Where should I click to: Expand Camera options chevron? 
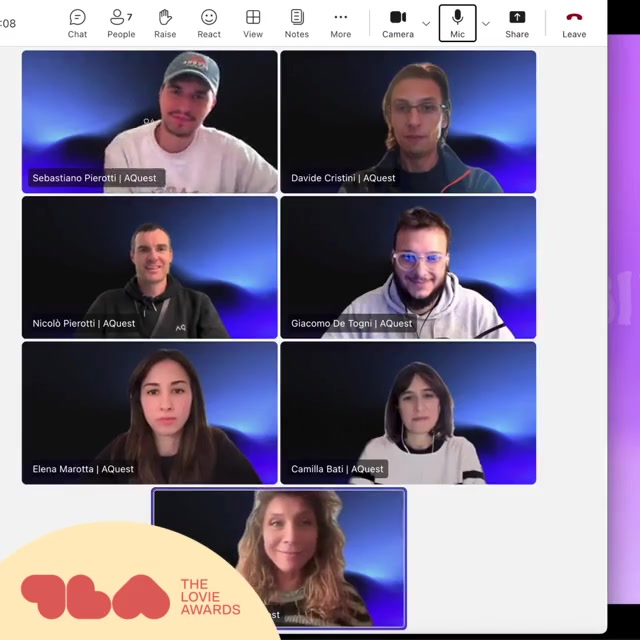point(426,24)
